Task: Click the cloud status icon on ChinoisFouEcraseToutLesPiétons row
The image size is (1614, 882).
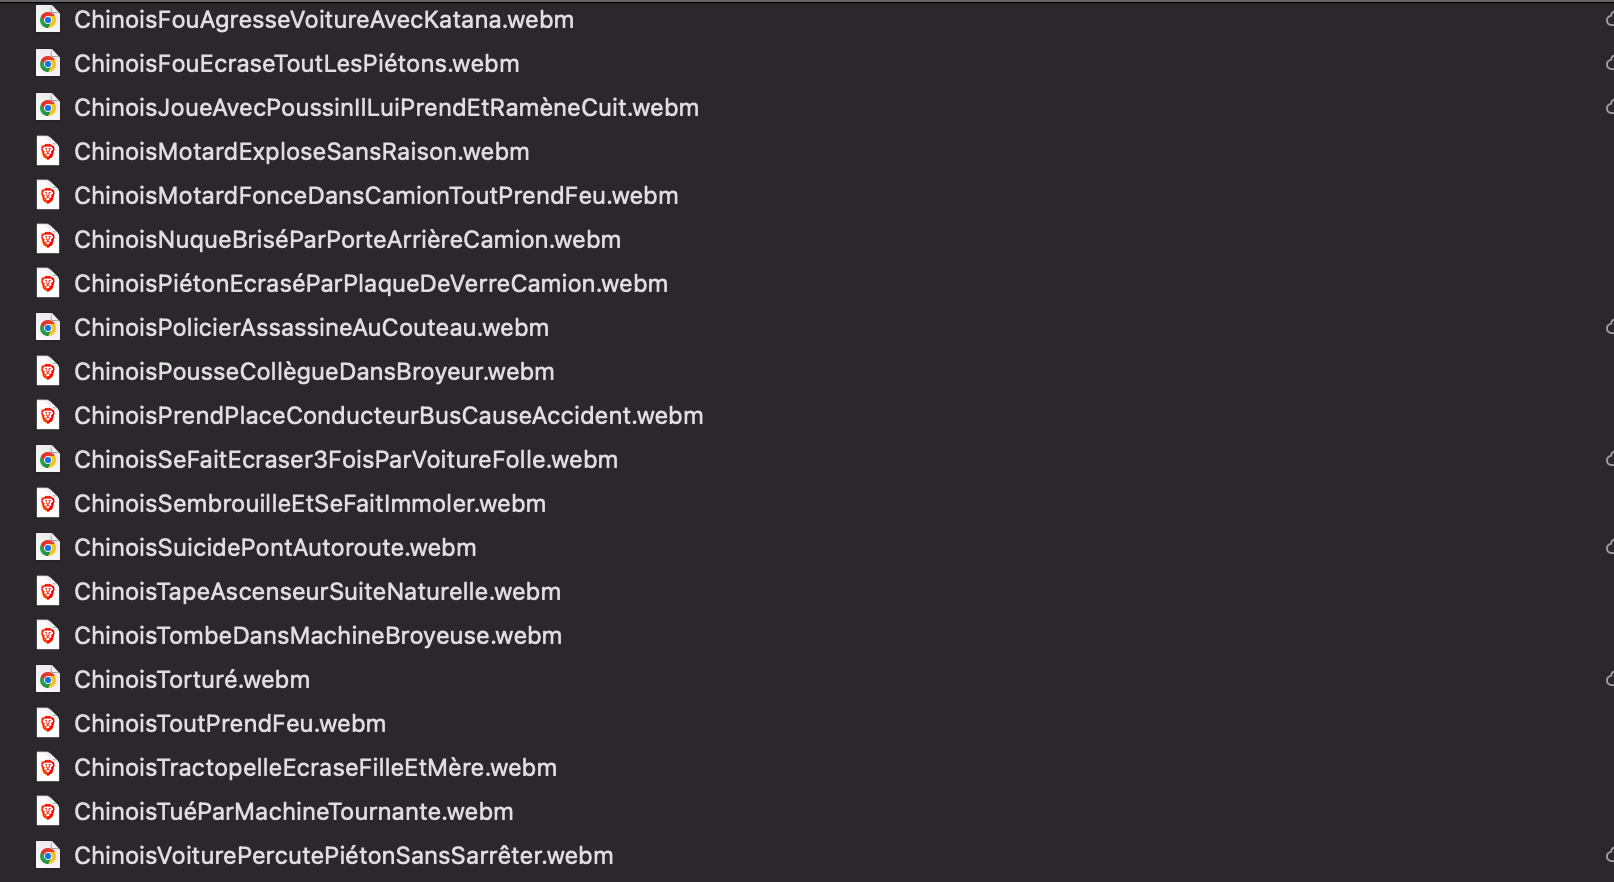Action: [1609, 64]
